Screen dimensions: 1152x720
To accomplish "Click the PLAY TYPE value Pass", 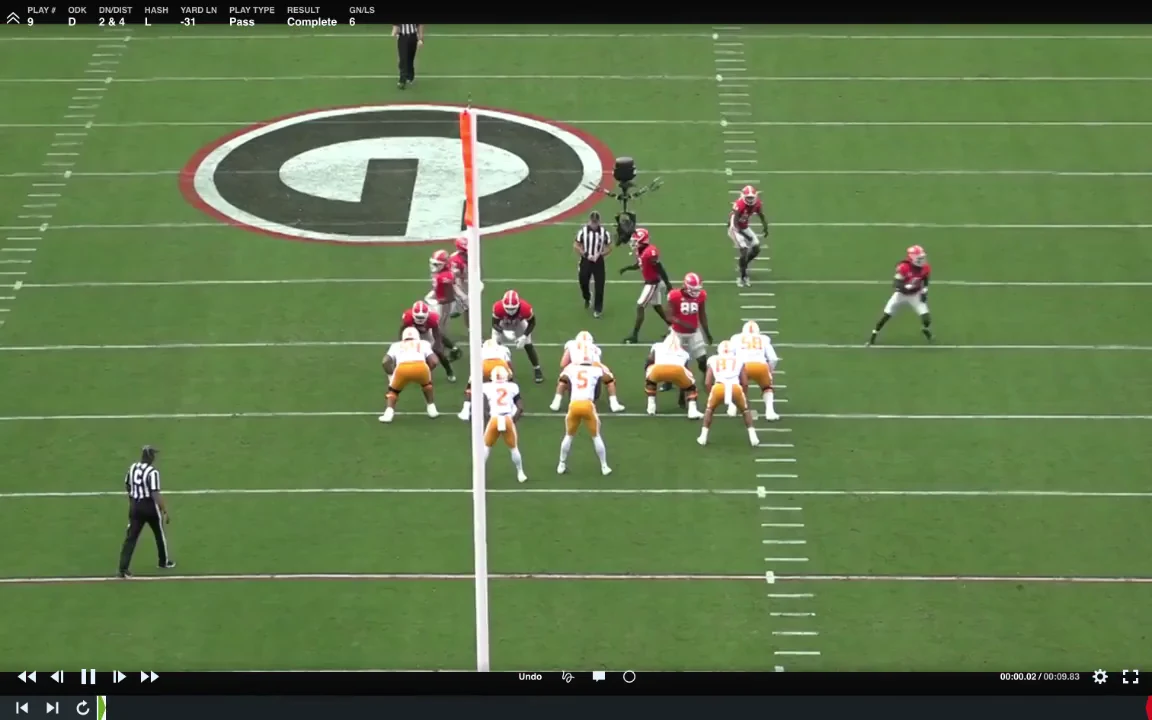I will (242, 22).
